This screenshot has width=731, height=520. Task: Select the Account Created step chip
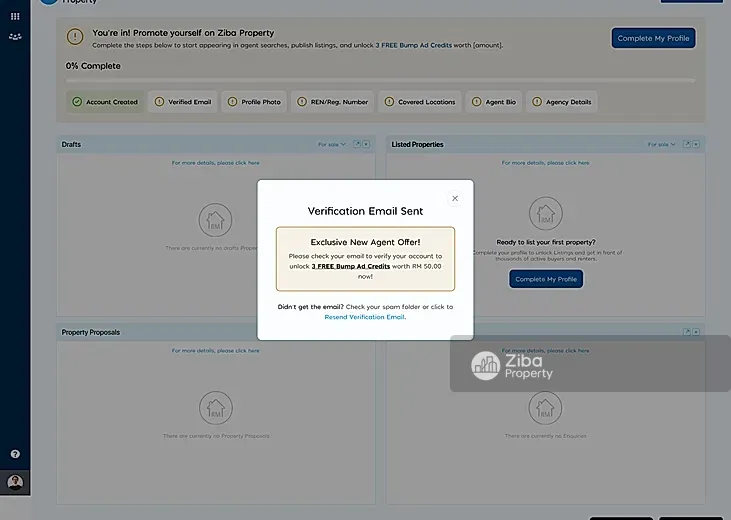(105, 102)
